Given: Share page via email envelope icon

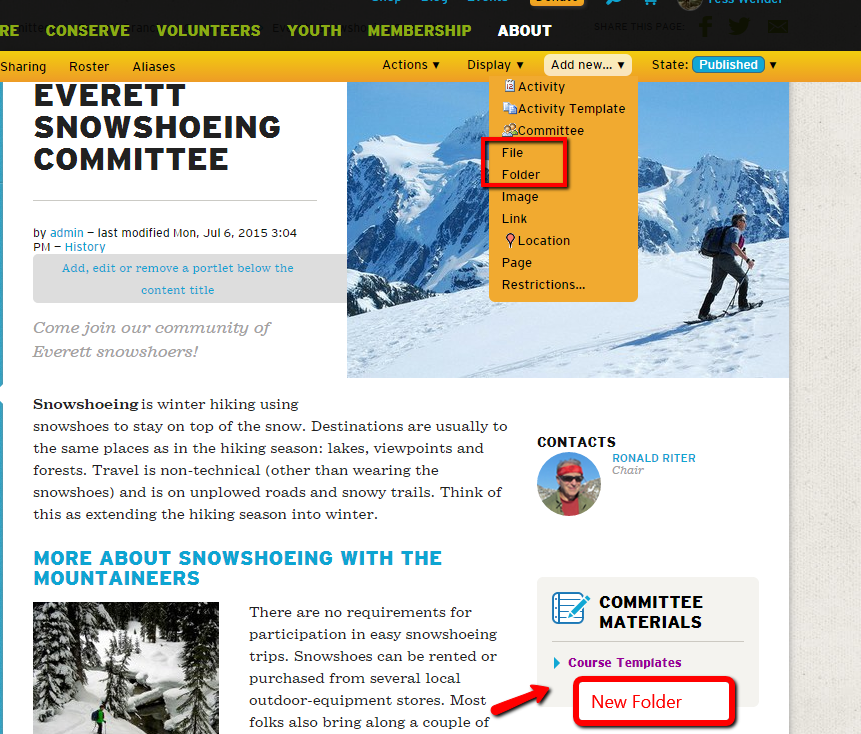Looking at the screenshot, I should coord(778,26).
